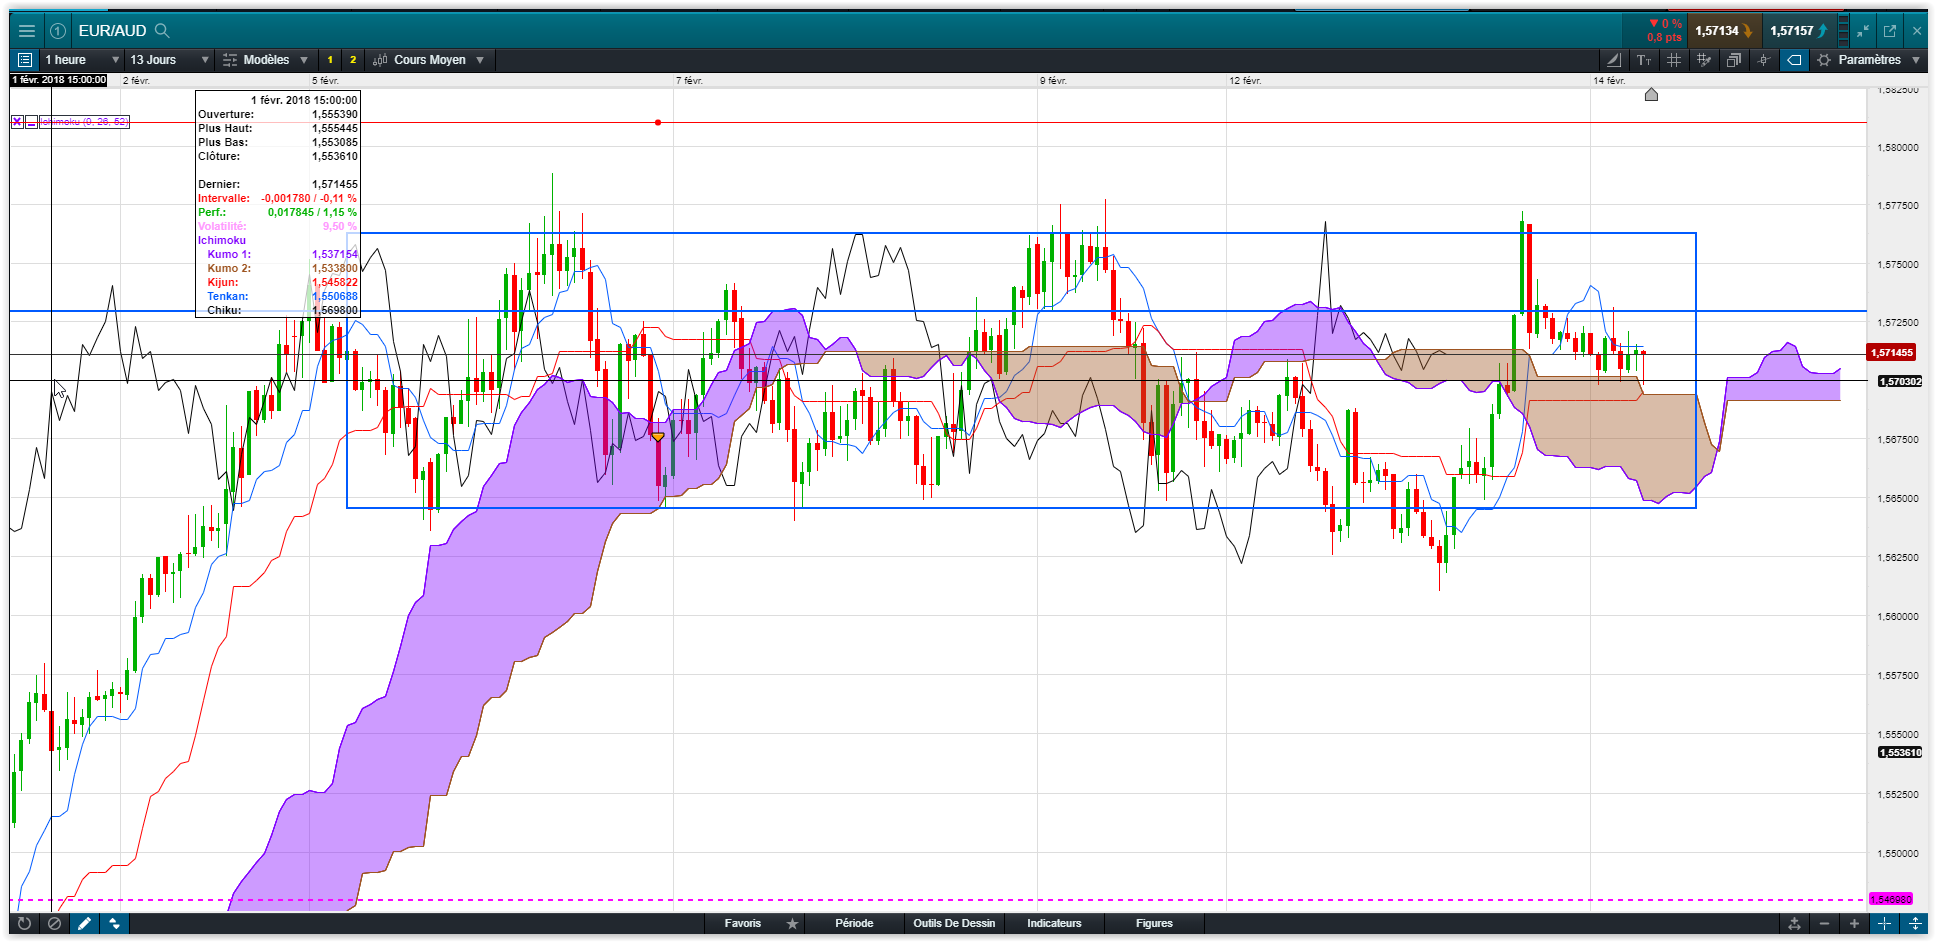
Task: Toggle horizontal fit mode button
Action: coord(1884,924)
